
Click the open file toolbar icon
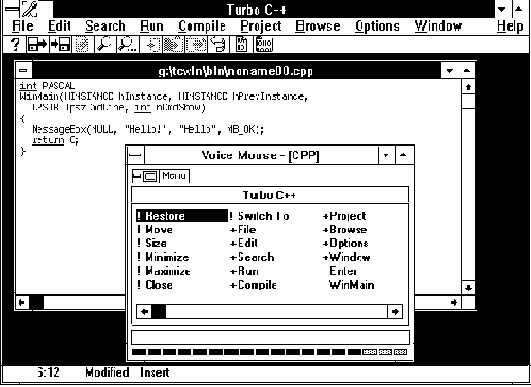[x=37, y=44]
